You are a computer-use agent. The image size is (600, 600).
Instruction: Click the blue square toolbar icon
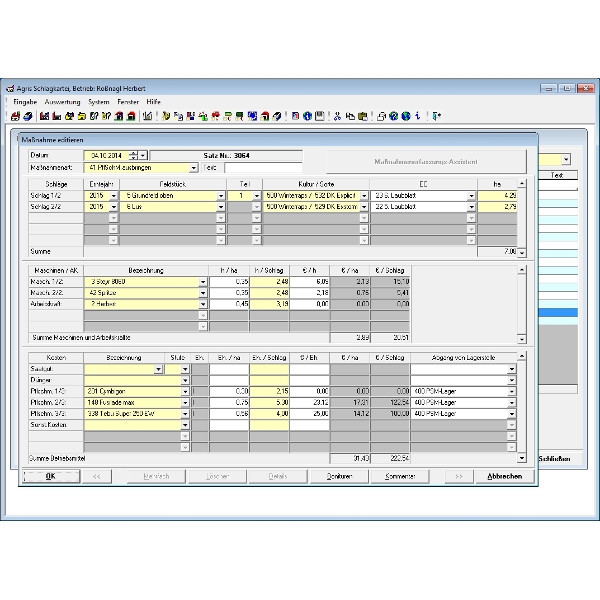point(252,116)
